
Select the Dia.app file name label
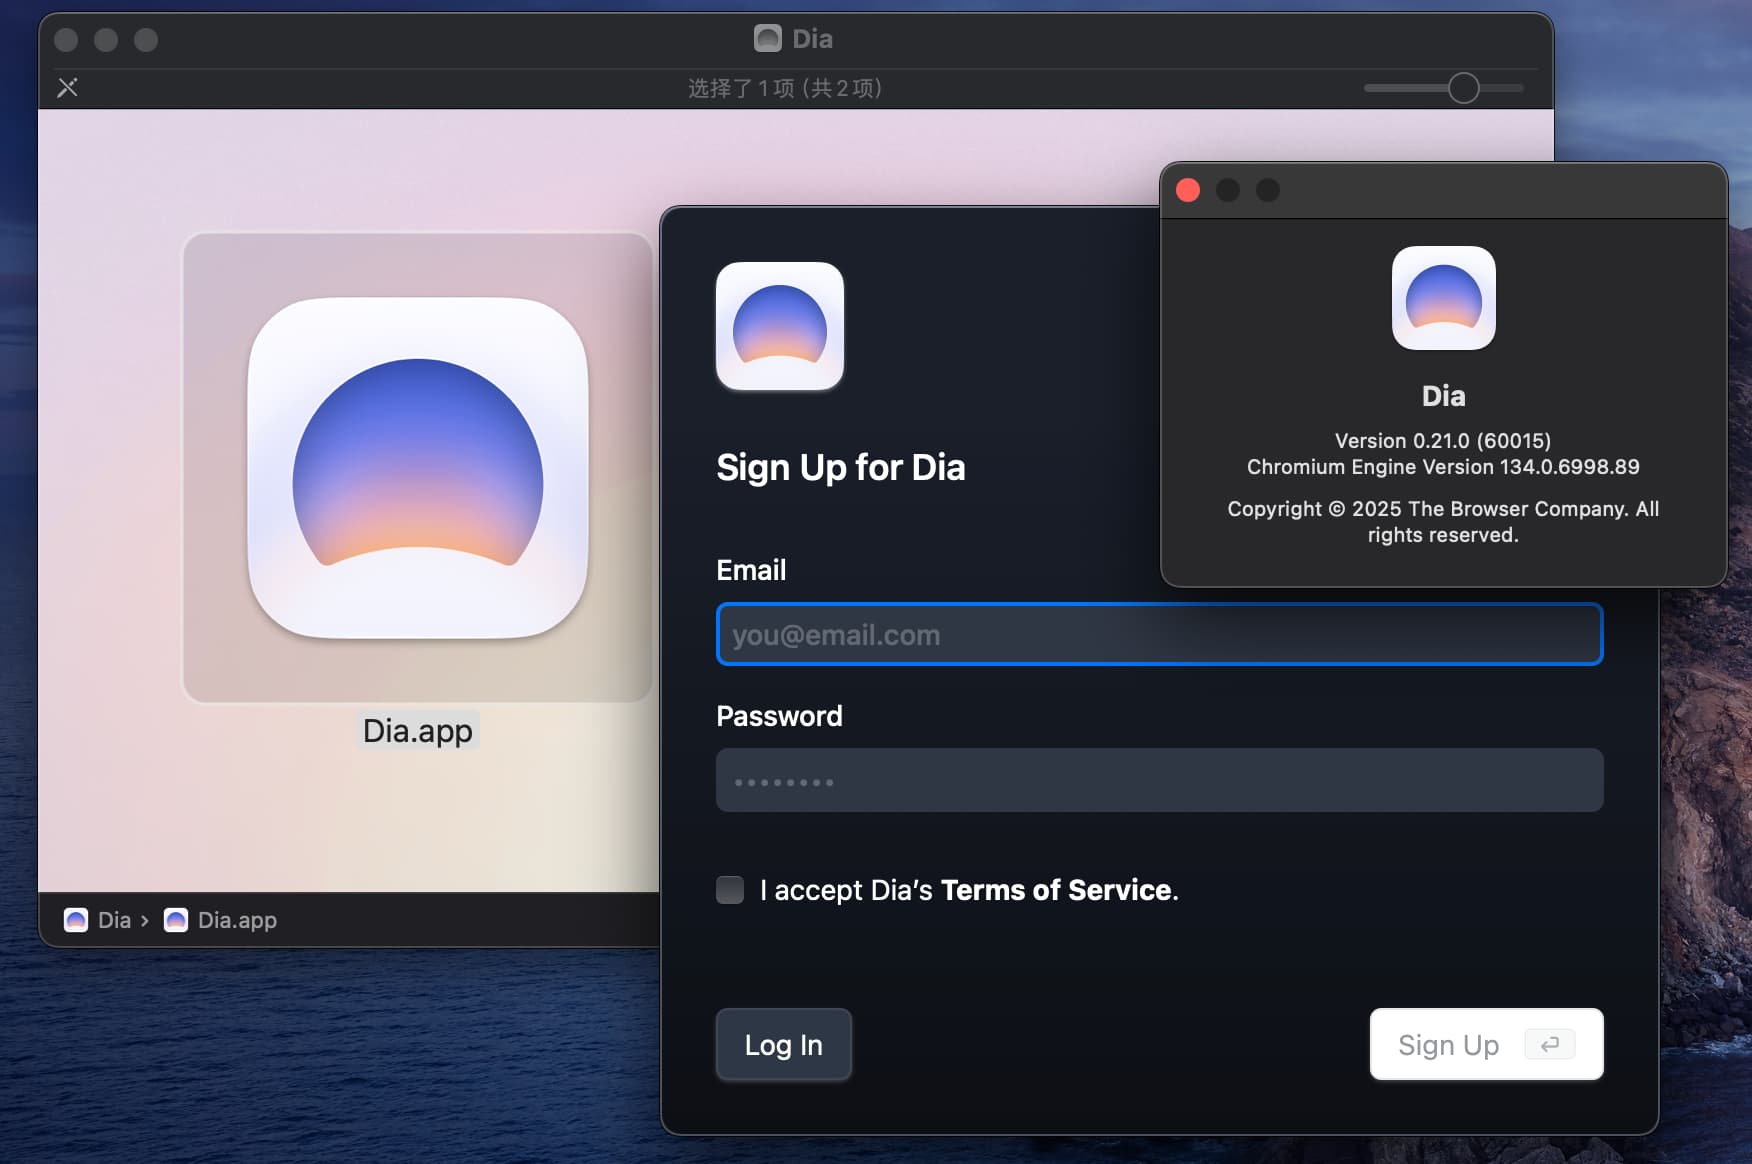pos(418,731)
